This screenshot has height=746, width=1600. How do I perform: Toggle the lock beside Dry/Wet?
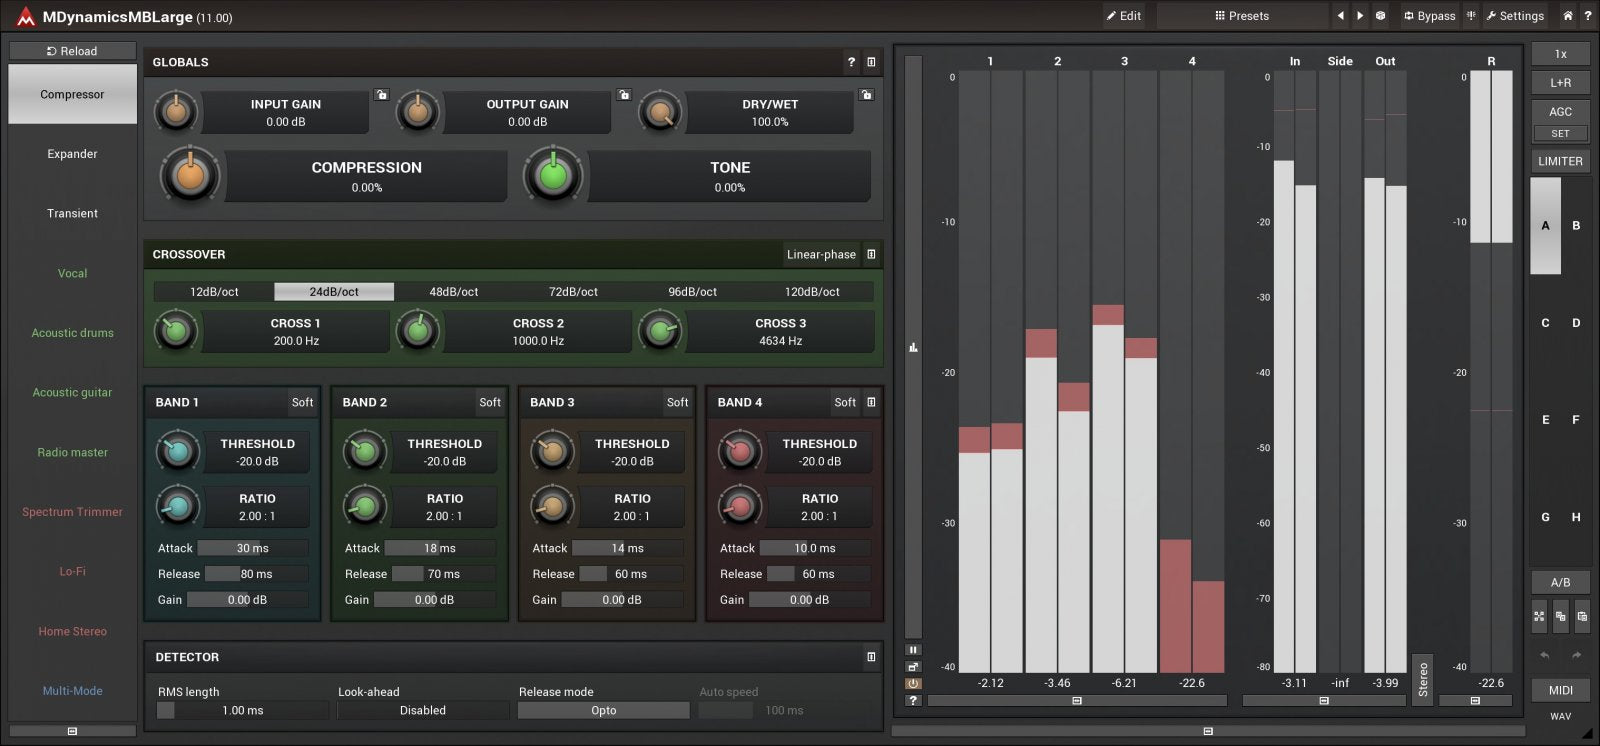(x=866, y=95)
